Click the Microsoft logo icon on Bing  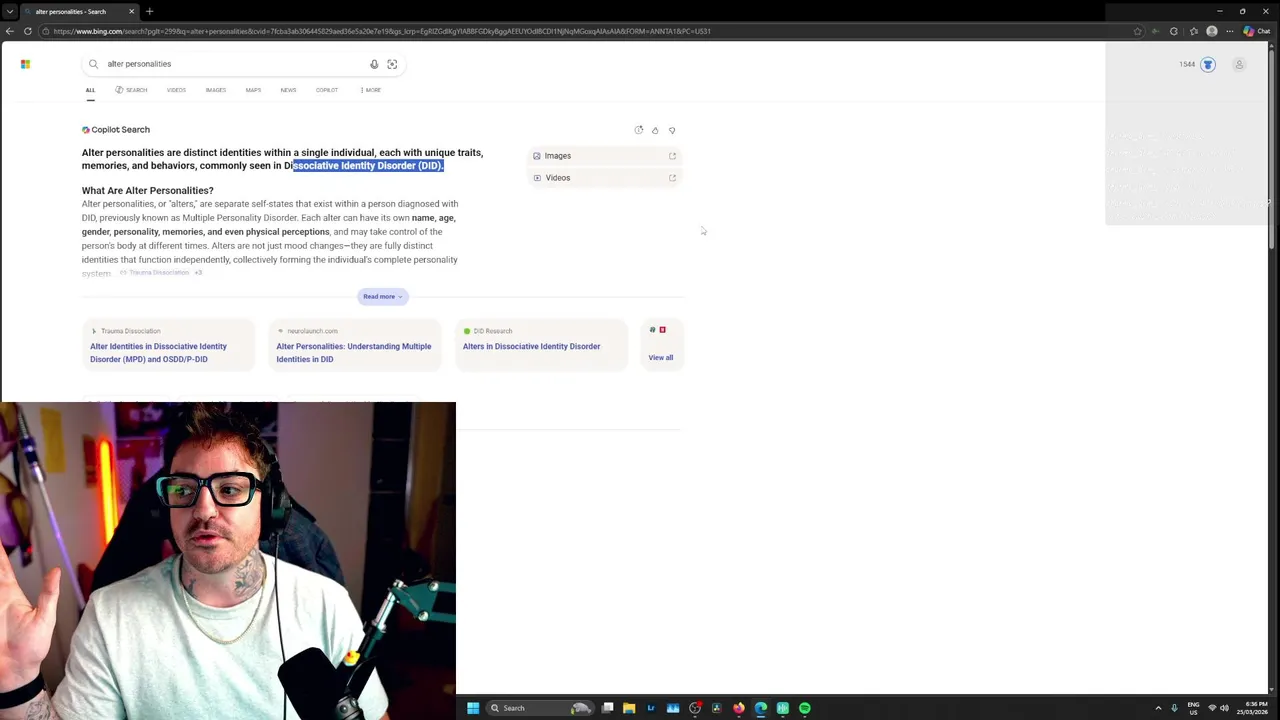tap(25, 64)
